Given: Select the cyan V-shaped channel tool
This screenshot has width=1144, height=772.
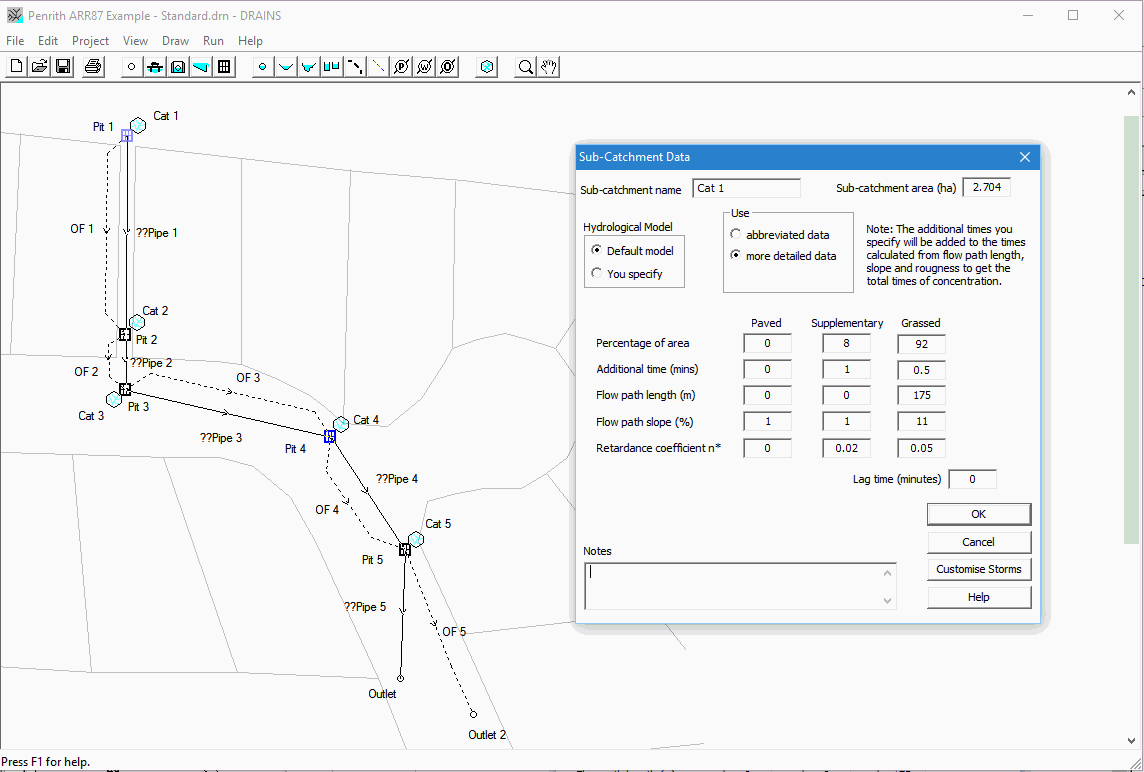Looking at the screenshot, I should click(286, 67).
